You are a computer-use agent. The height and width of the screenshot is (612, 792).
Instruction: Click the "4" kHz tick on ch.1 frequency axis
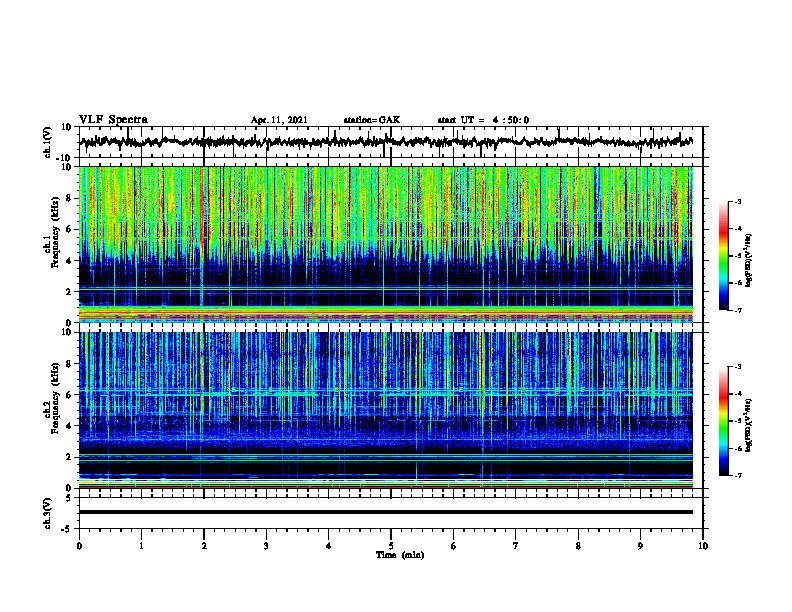(69, 261)
